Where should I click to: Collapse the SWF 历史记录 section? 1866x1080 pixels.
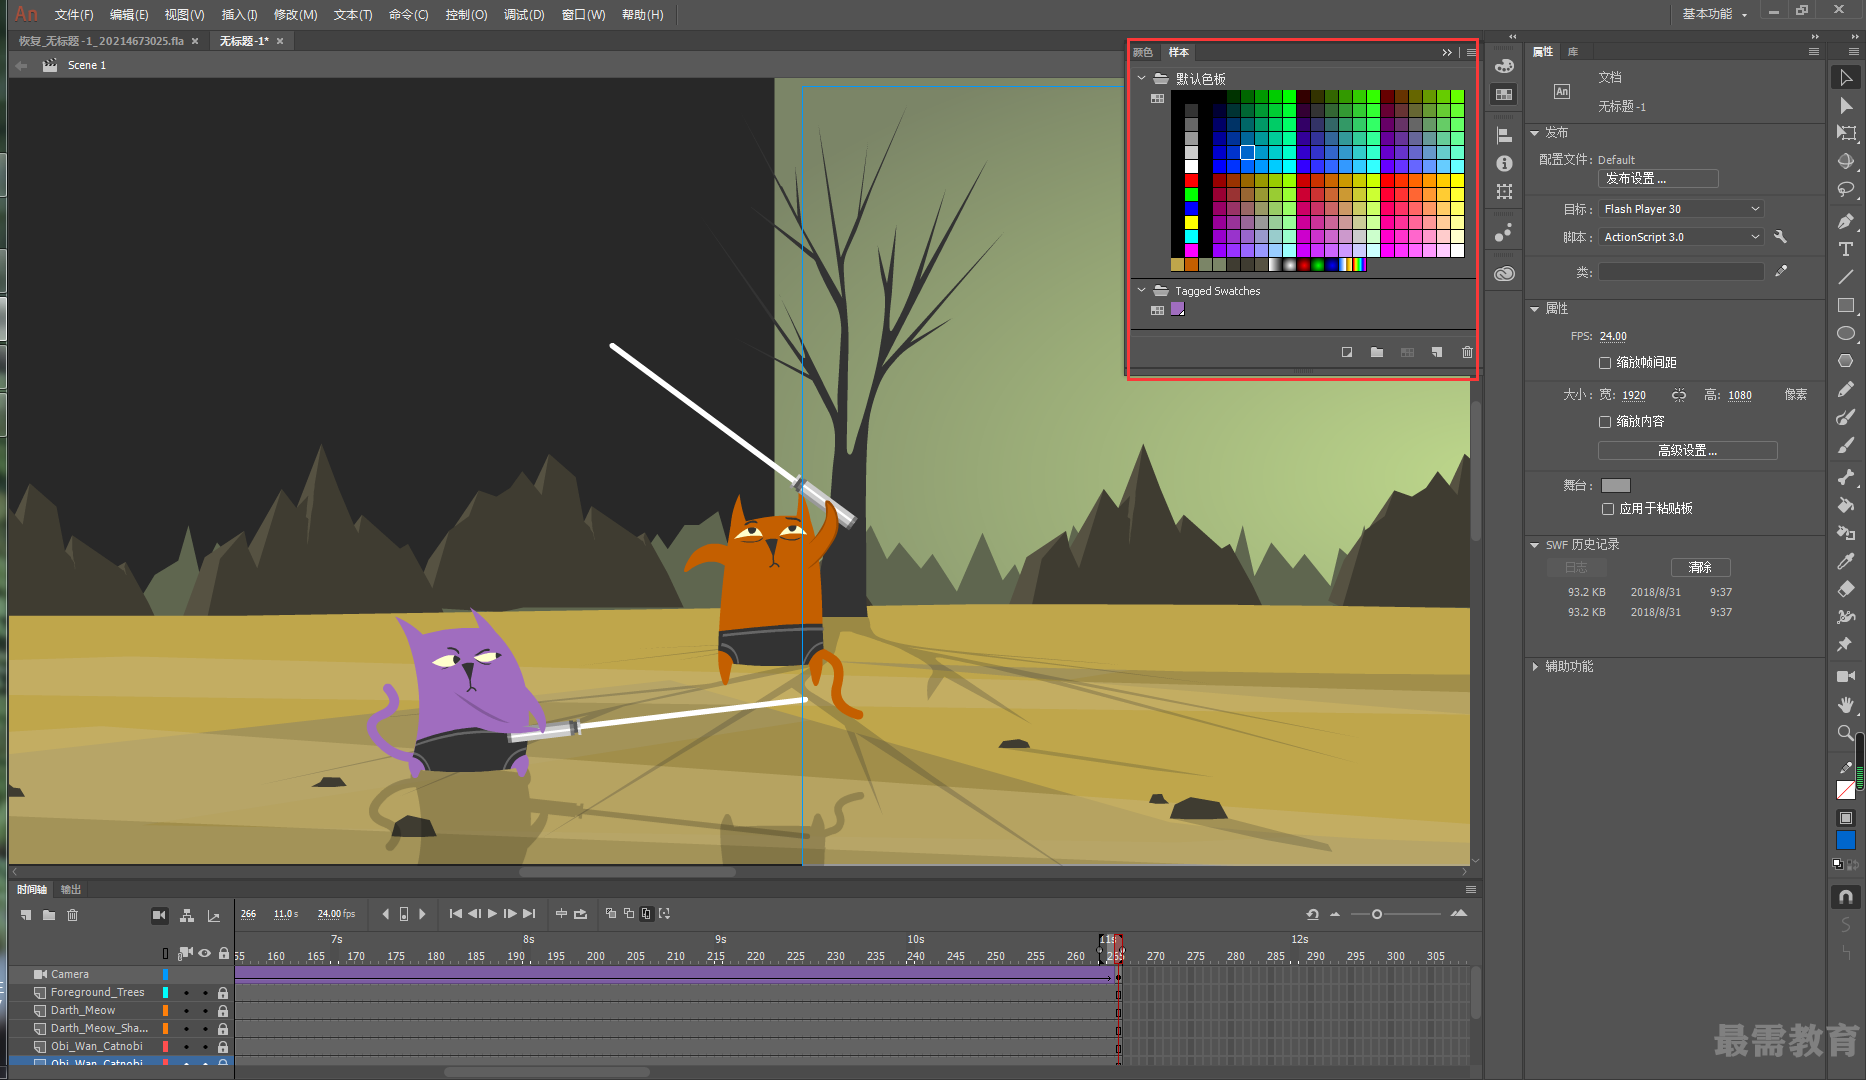tap(1535, 545)
